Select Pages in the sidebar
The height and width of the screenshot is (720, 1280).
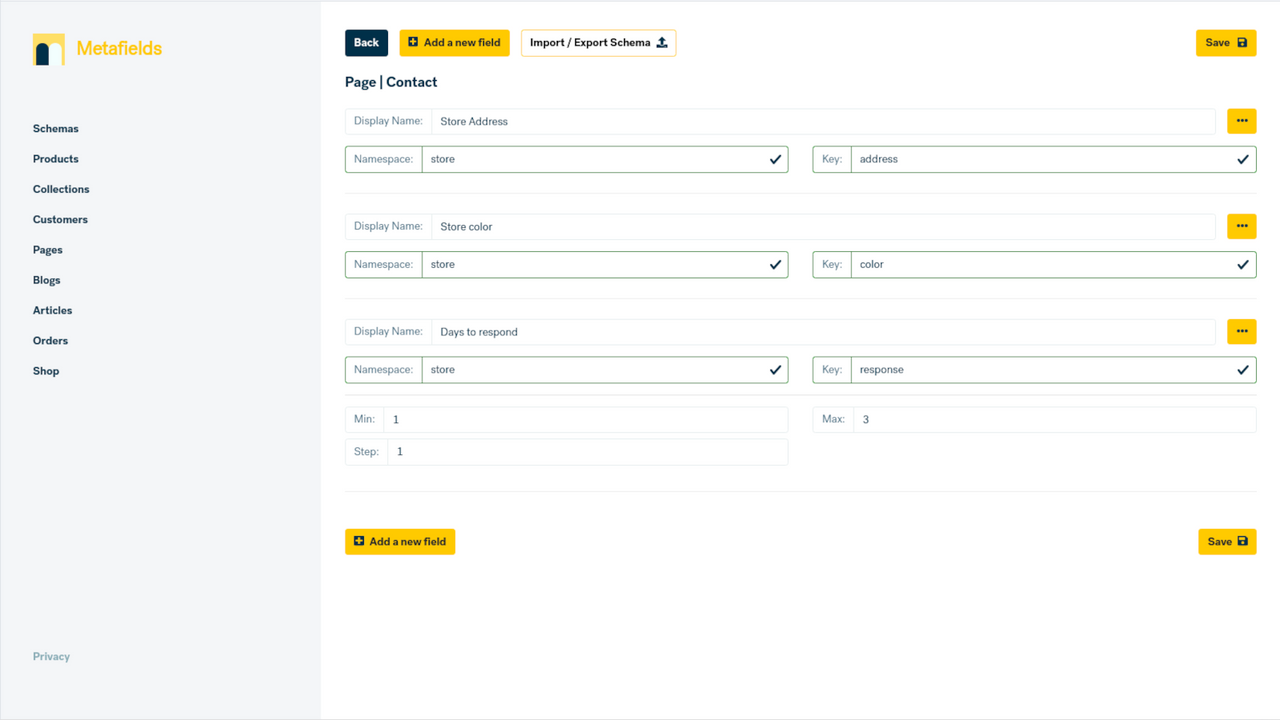point(47,249)
